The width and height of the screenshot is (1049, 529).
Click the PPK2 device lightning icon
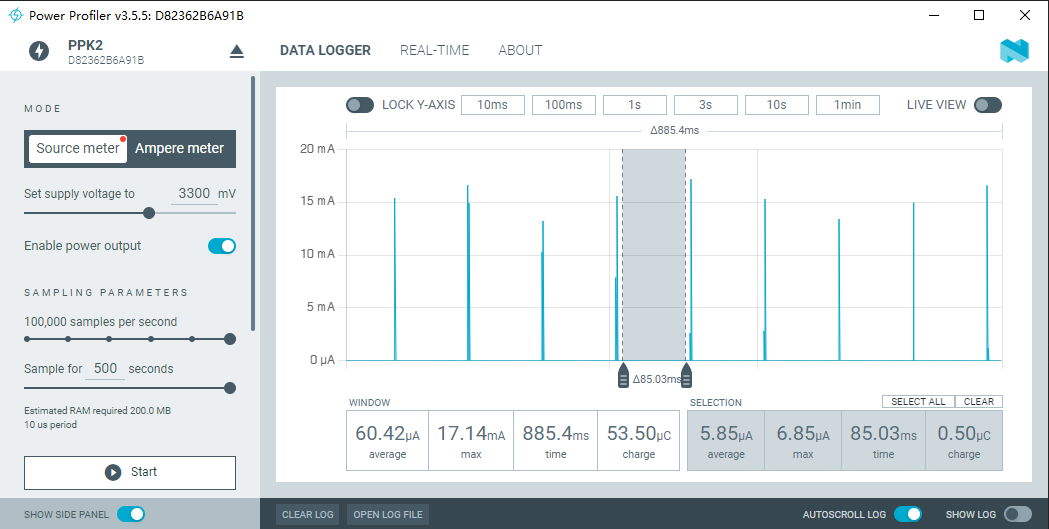pos(39,51)
